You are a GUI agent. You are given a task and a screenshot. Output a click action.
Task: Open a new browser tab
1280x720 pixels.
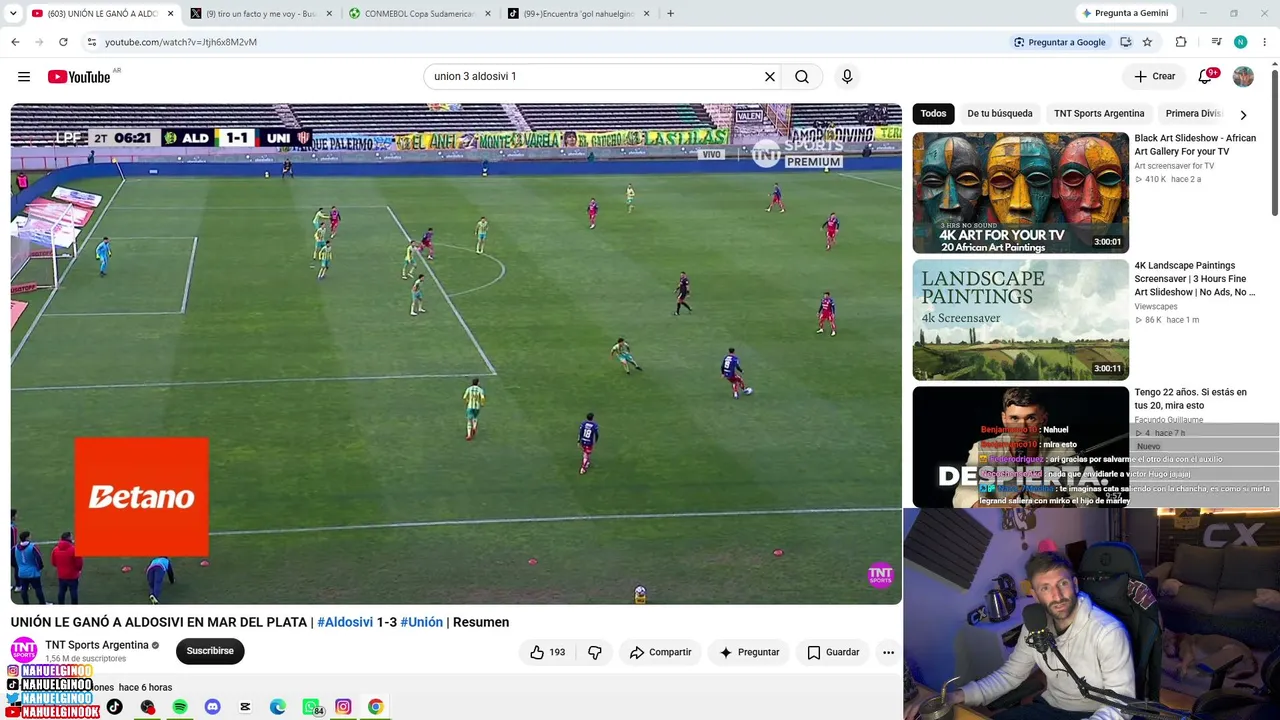pyautogui.click(x=670, y=14)
